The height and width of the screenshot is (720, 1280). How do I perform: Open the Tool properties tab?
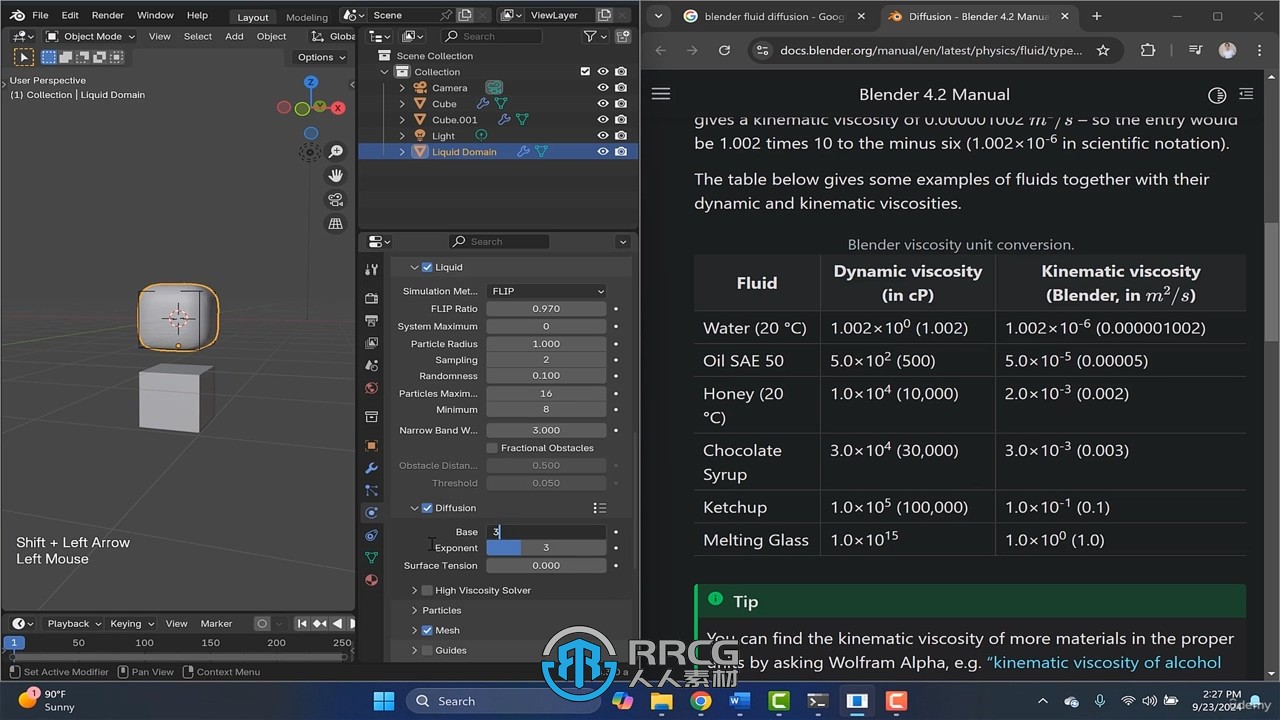point(371,269)
